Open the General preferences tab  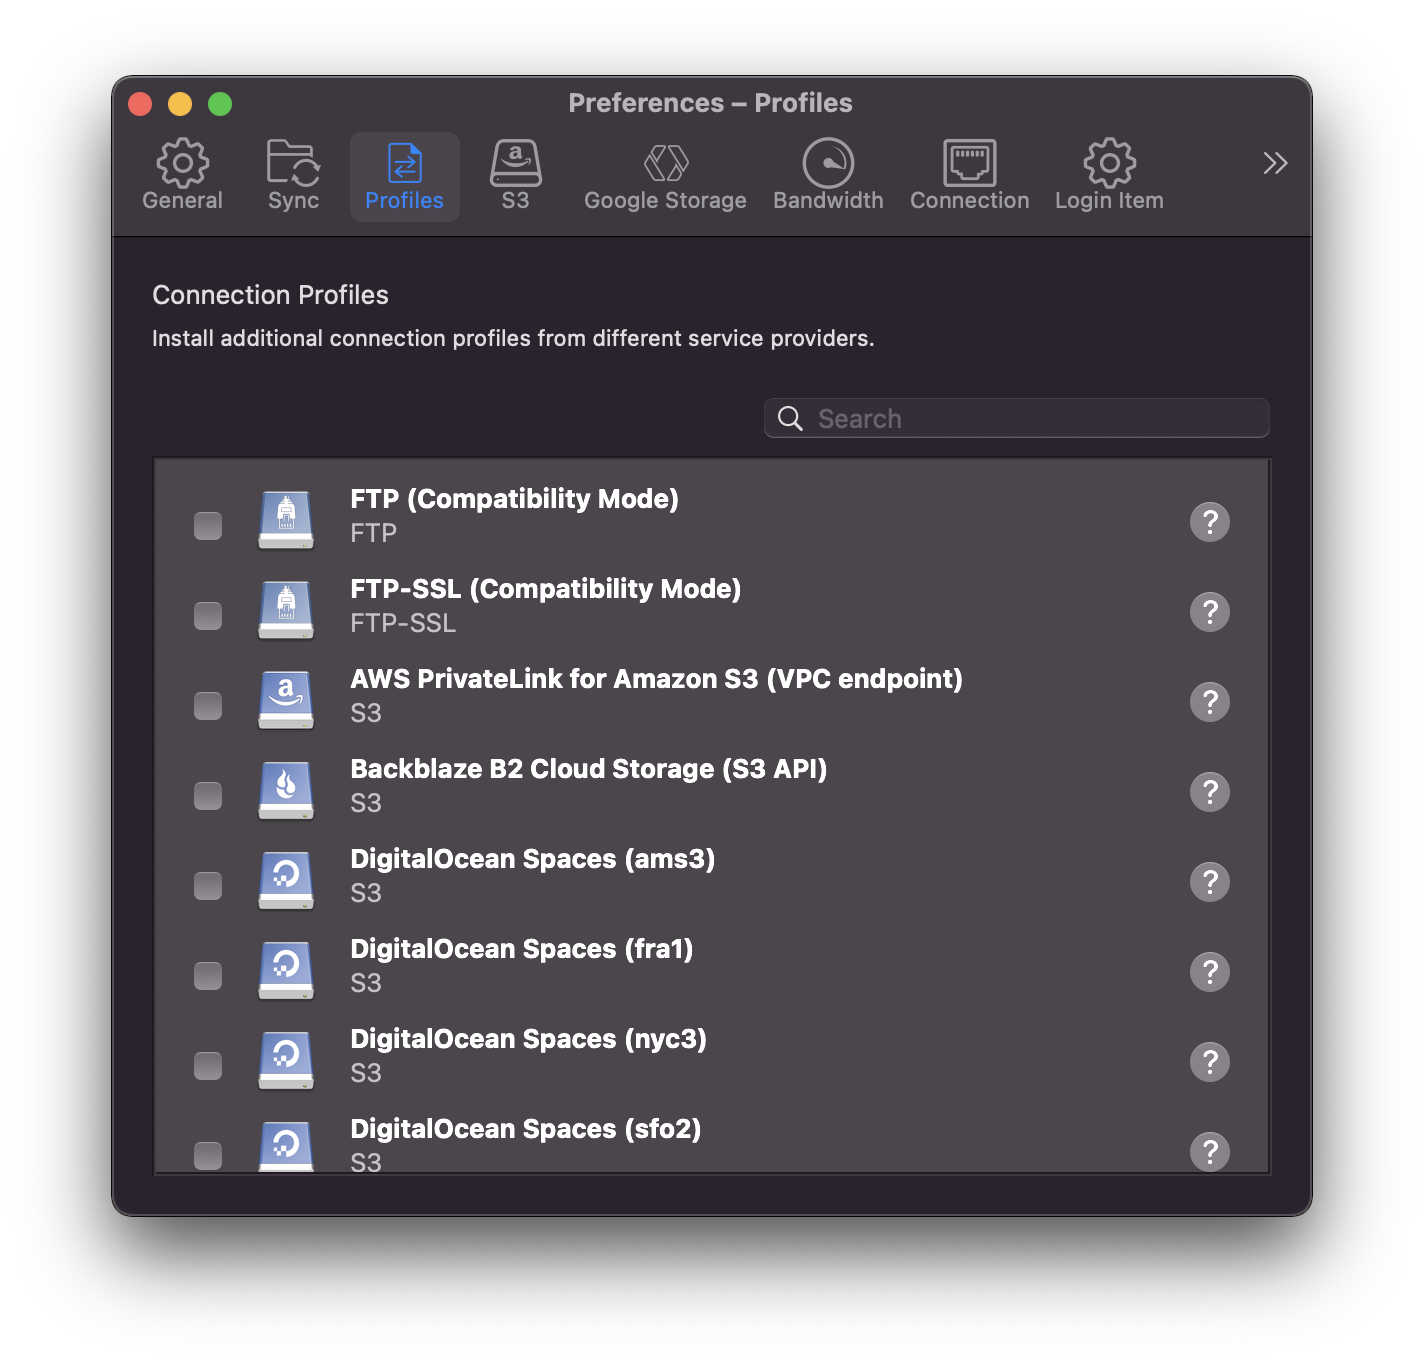point(182,176)
